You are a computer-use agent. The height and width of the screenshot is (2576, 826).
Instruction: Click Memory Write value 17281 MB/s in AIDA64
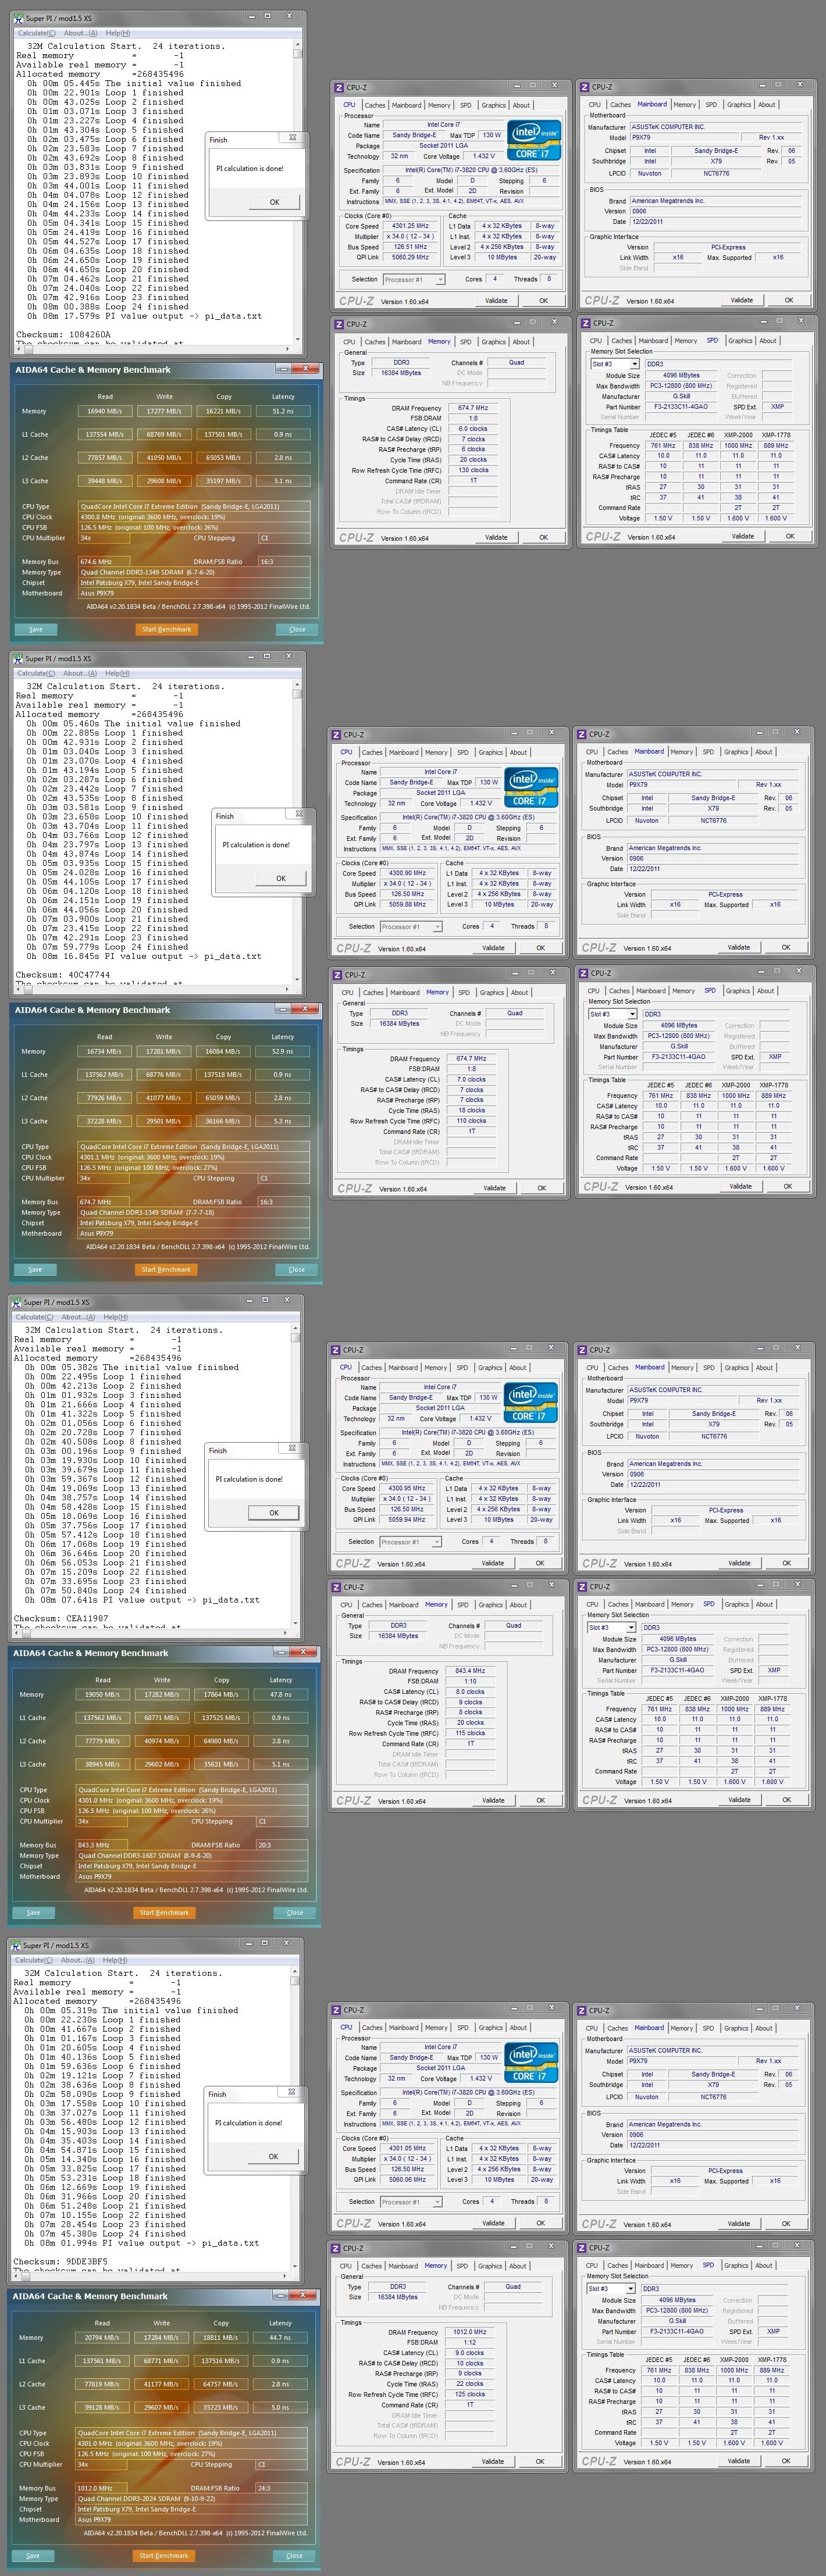[164, 1051]
